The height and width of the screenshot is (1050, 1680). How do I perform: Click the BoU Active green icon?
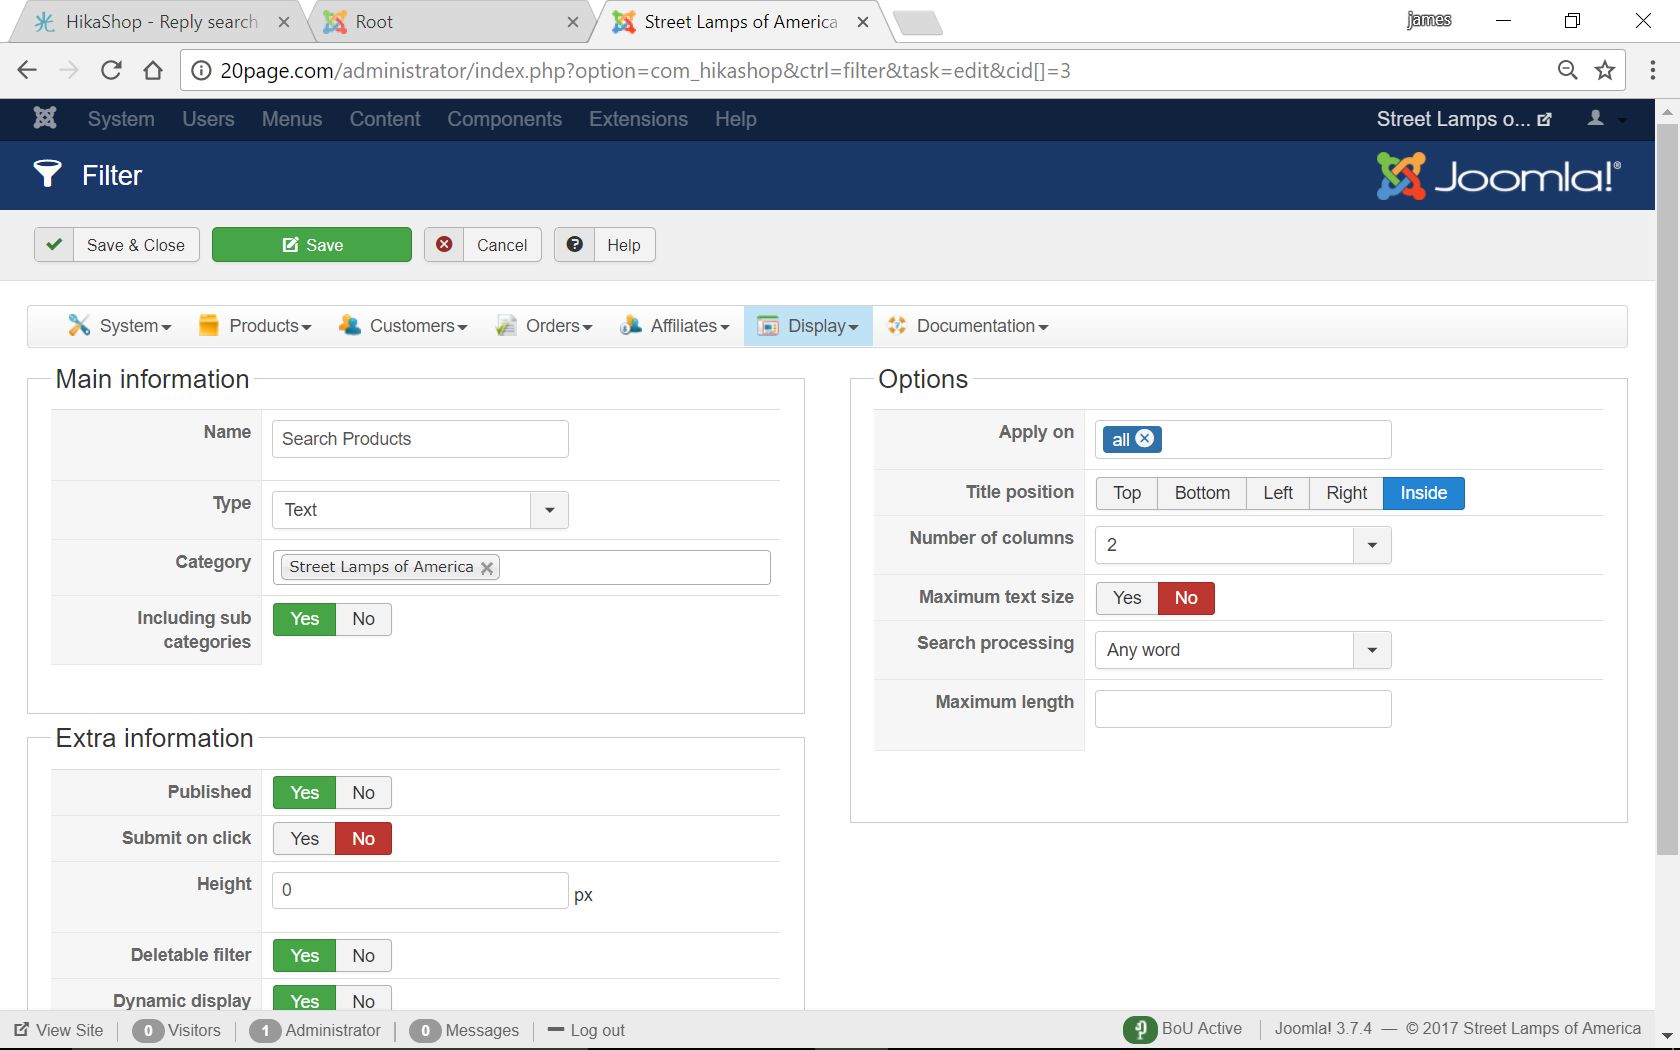click(1140, 1029)
